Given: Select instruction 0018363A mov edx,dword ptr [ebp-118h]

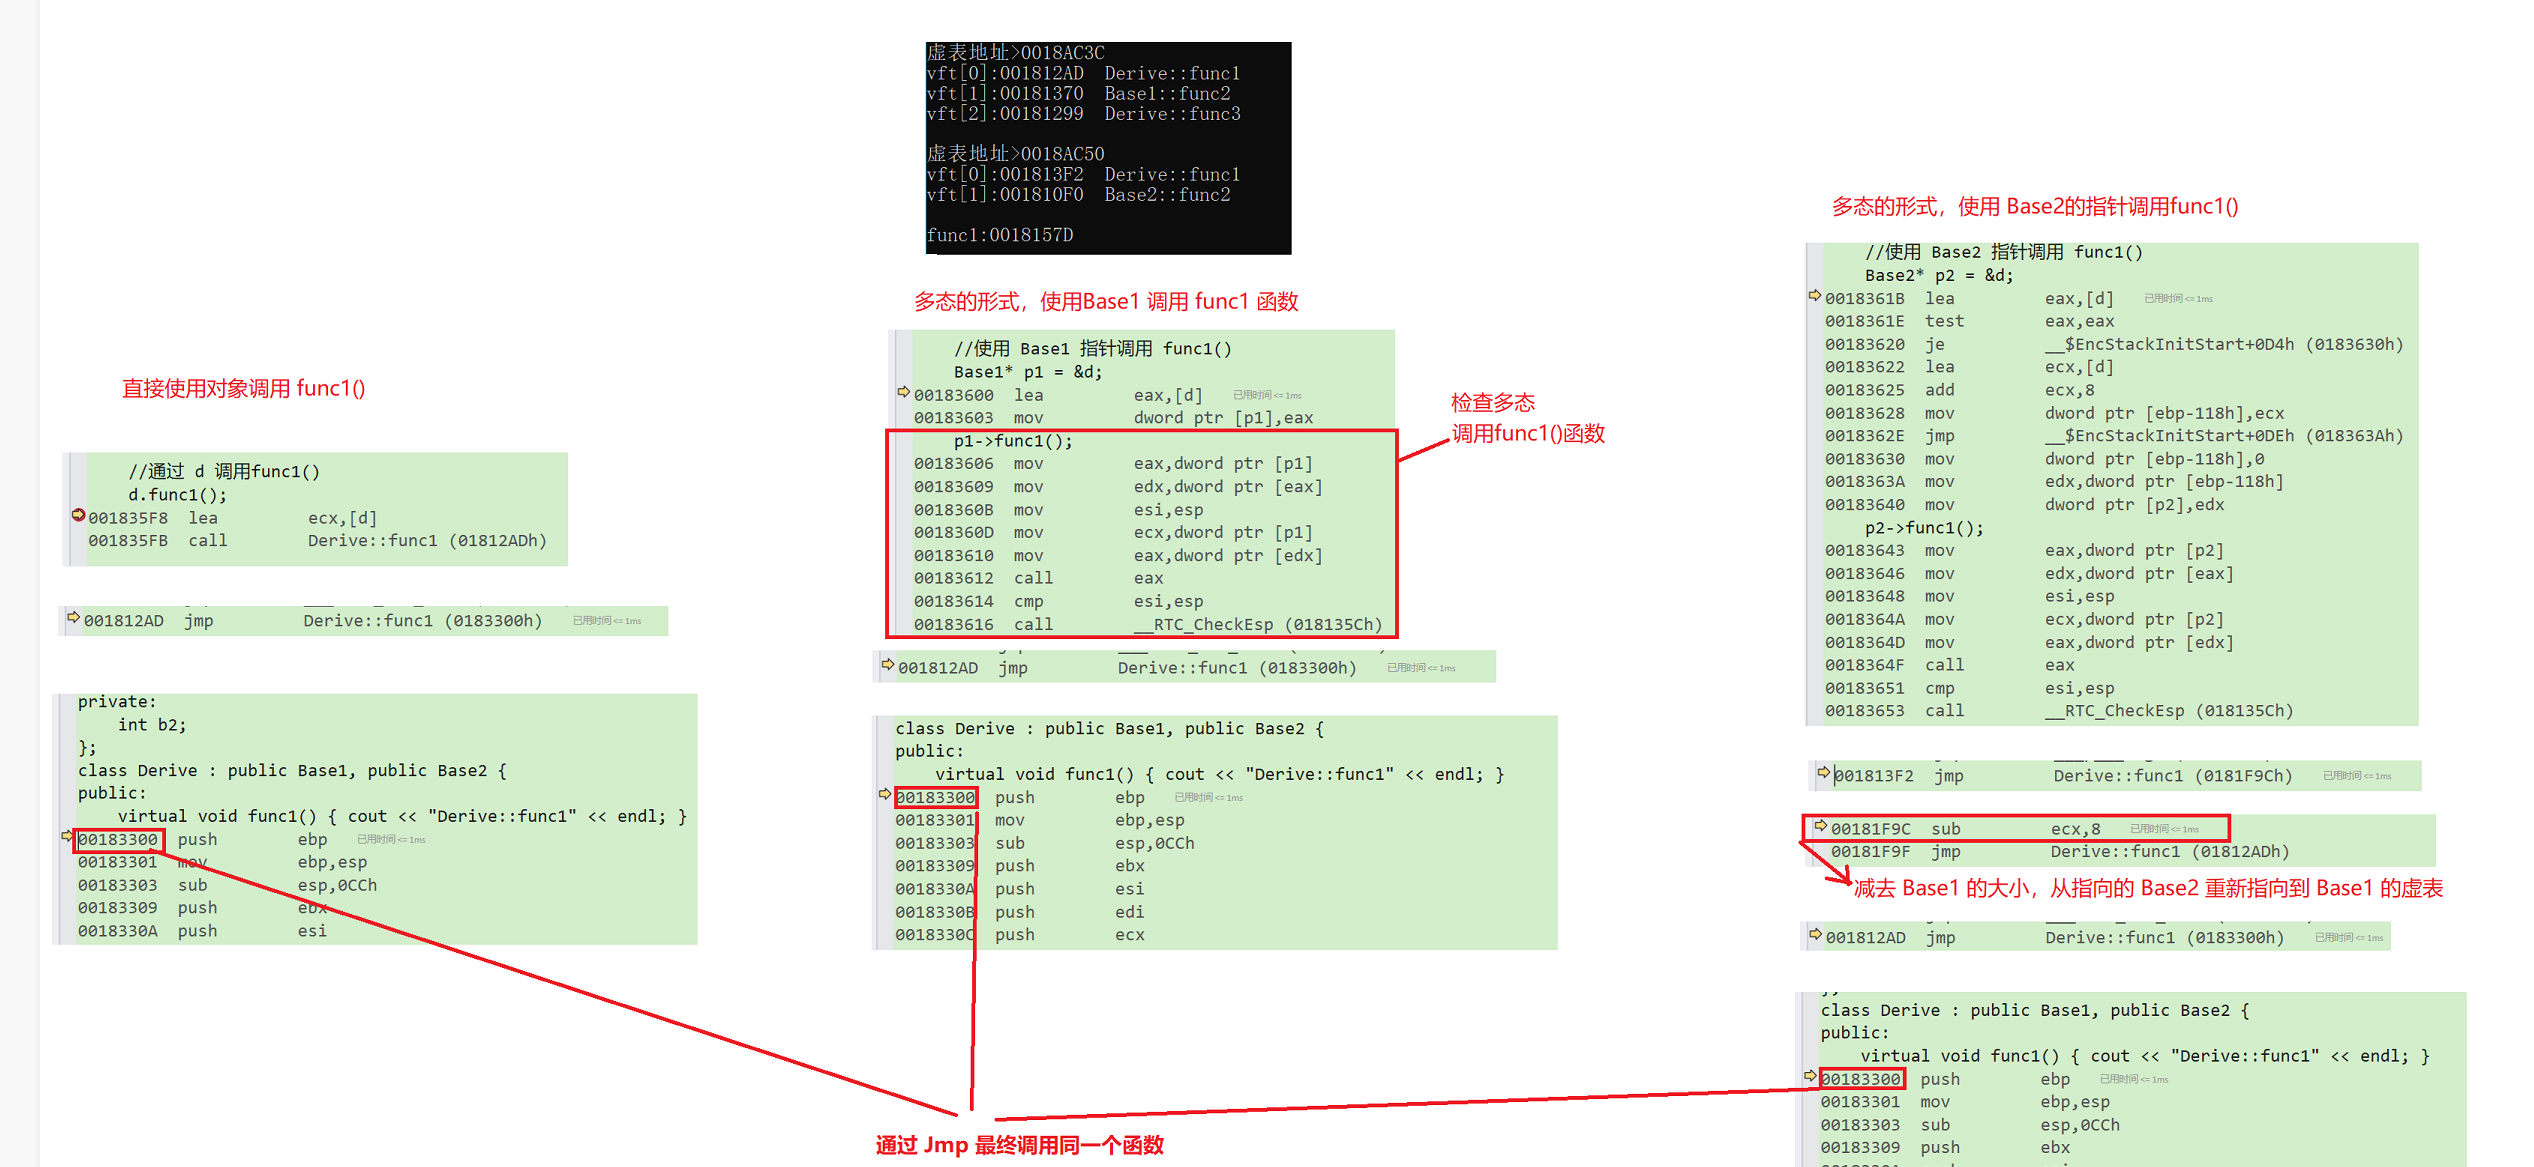Looking at the screenshot, I should point(2054,482).
